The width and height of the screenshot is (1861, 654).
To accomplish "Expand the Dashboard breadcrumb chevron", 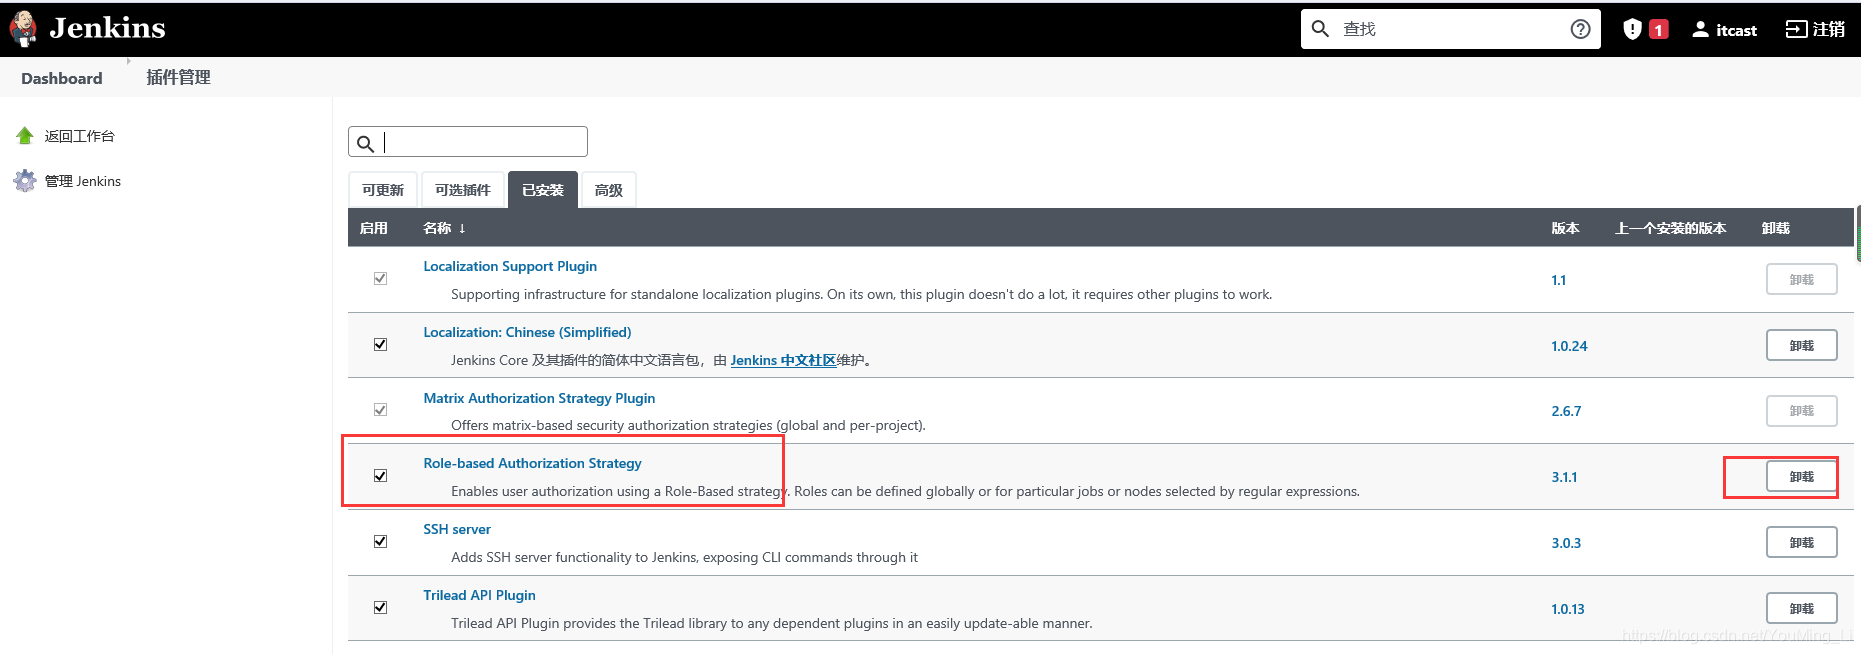I will [x=128, y=61].
